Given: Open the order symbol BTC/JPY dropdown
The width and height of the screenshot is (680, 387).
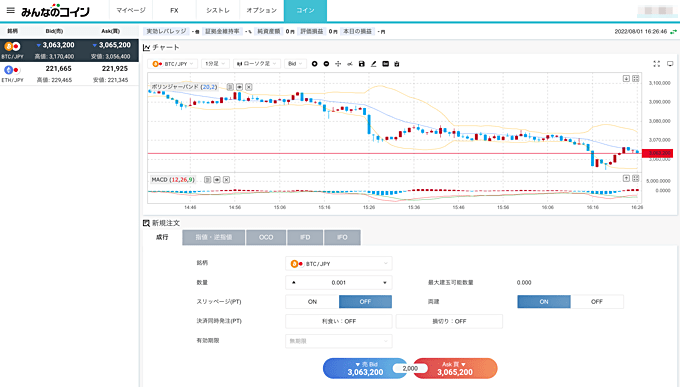Looking at the screenshot, I should [339, 263].
